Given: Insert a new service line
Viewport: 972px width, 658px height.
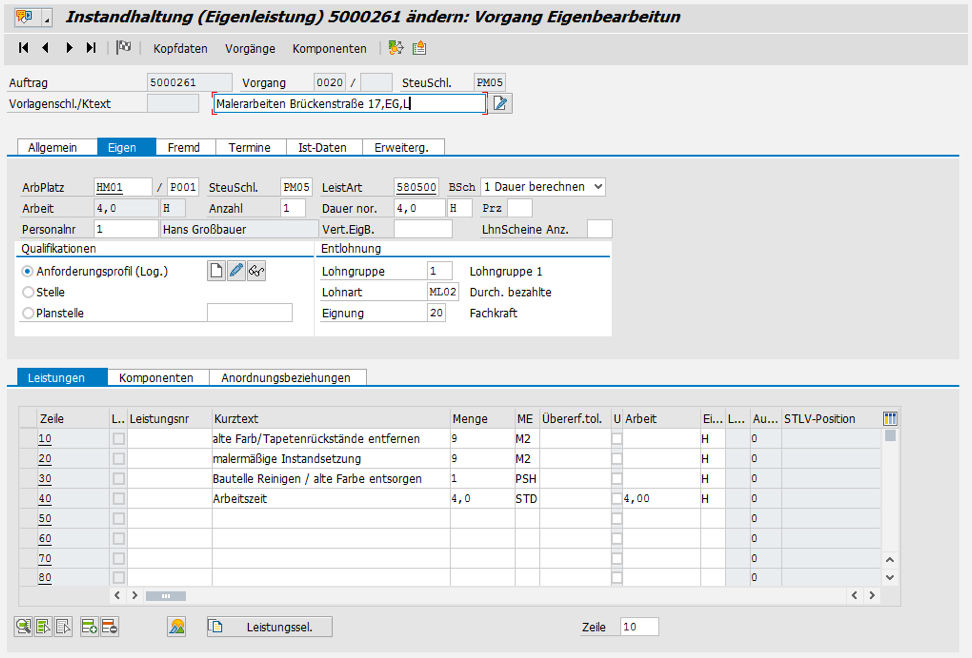Looking at the screenshot, I should tap(89, 627).
